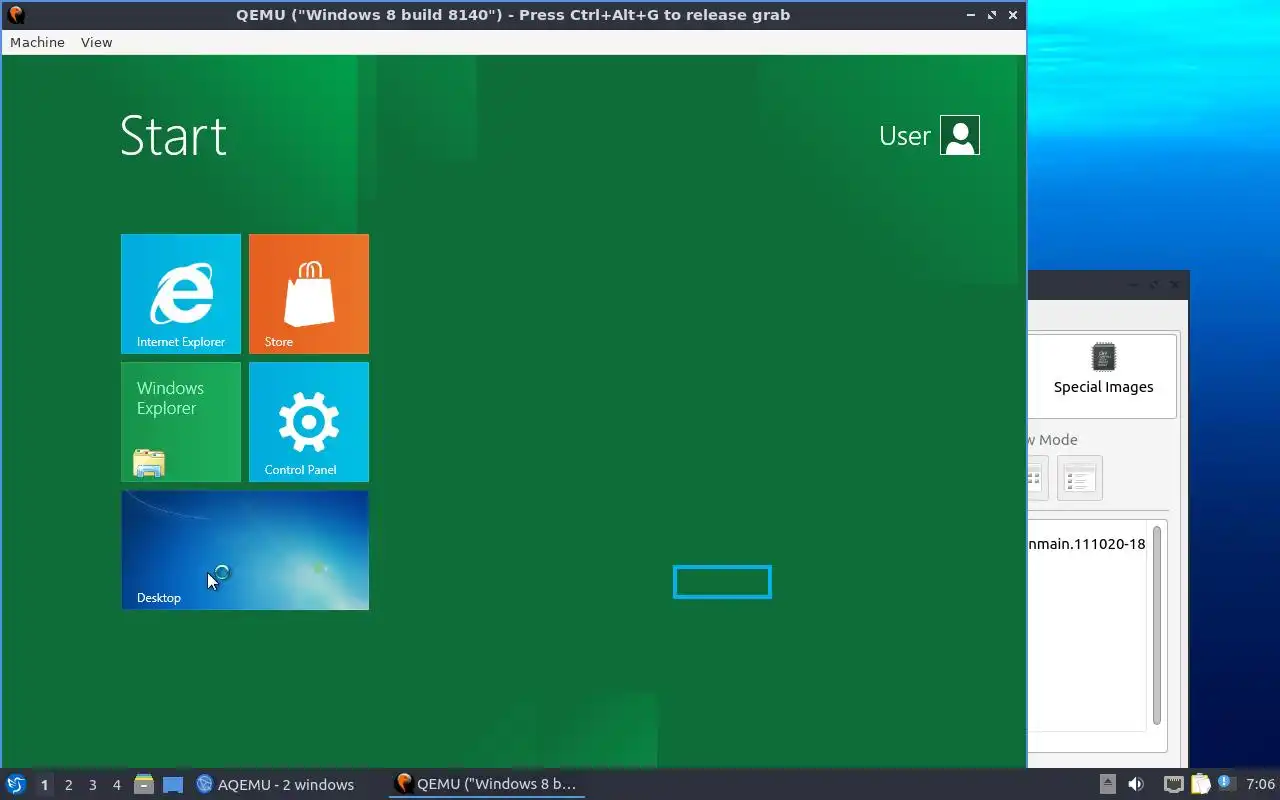
Task: Open the desktop start menu bird icon
Action: tap(16, 784)
